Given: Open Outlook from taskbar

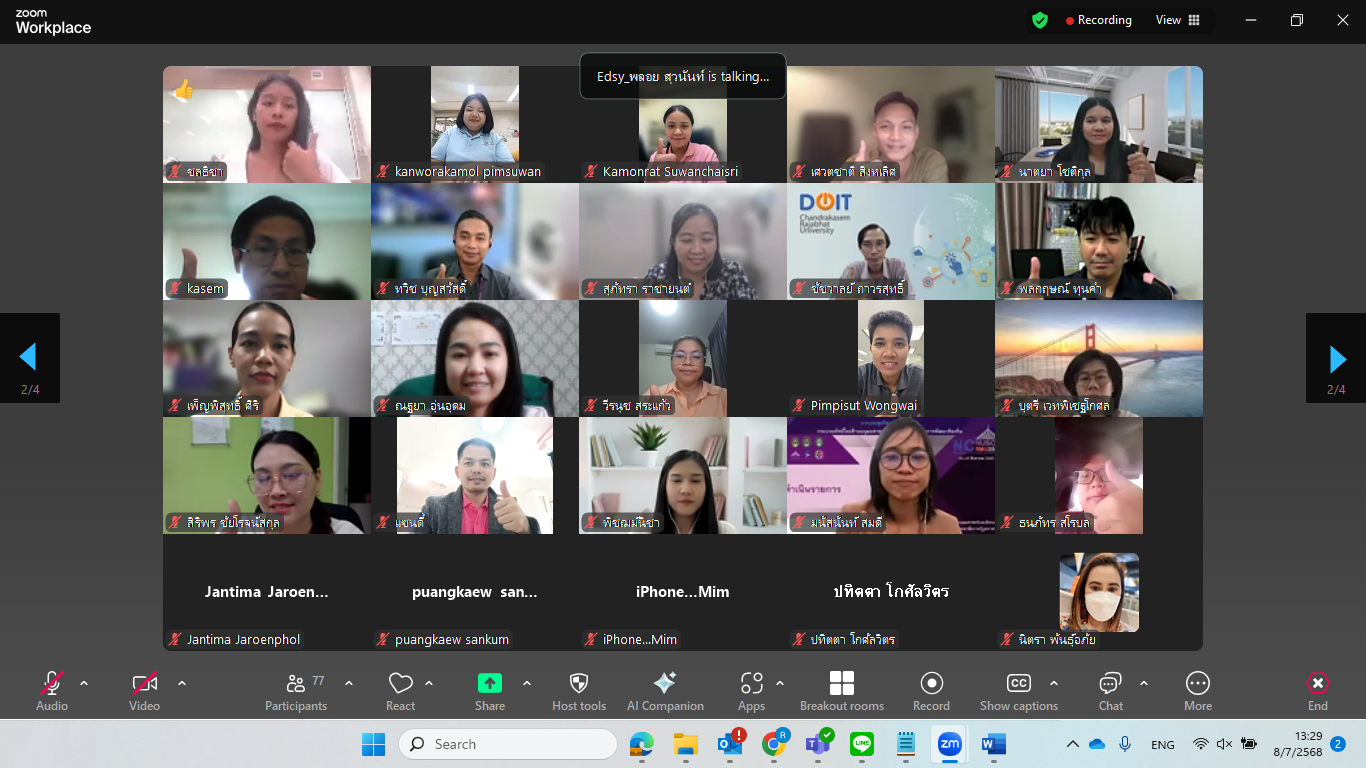Looking at the screenshot, I should pos(730,744).
